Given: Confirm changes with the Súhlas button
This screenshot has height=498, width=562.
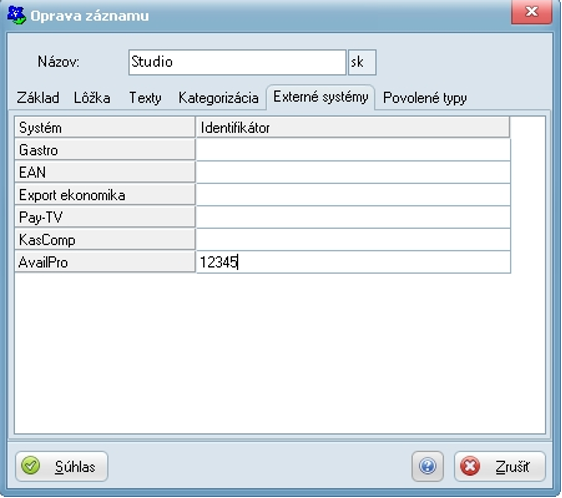Looking at the screenshot, I should pyautogui.click(x=62, y=466).
